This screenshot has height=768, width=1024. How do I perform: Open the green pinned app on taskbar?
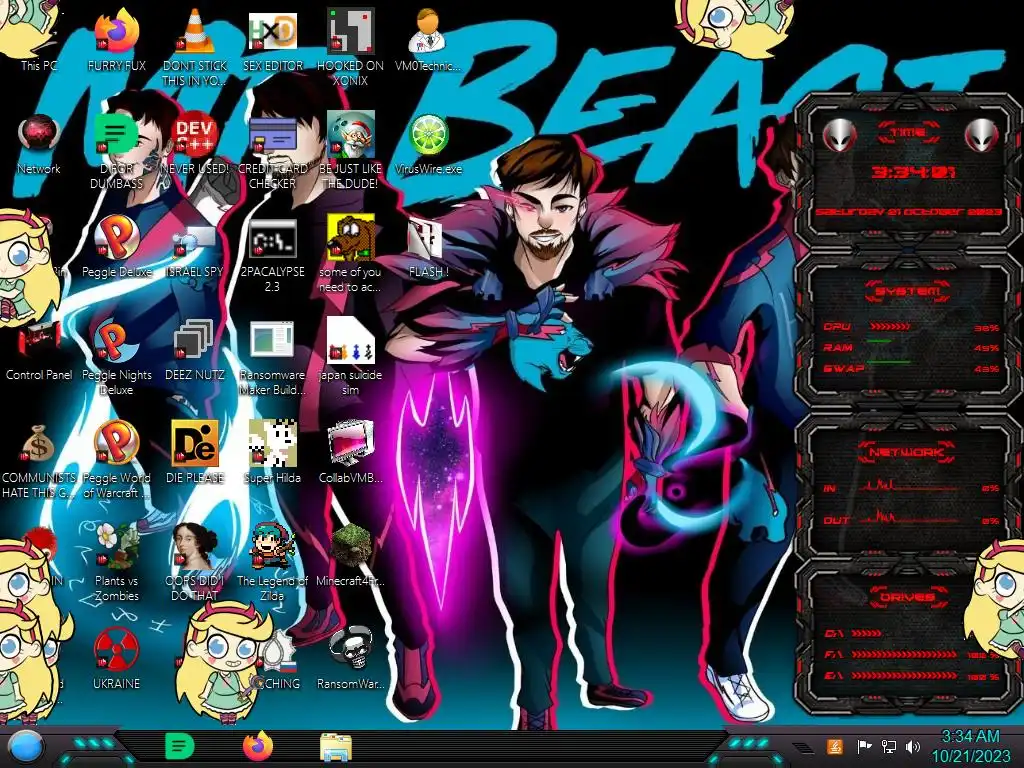click(x=179, y=746)
